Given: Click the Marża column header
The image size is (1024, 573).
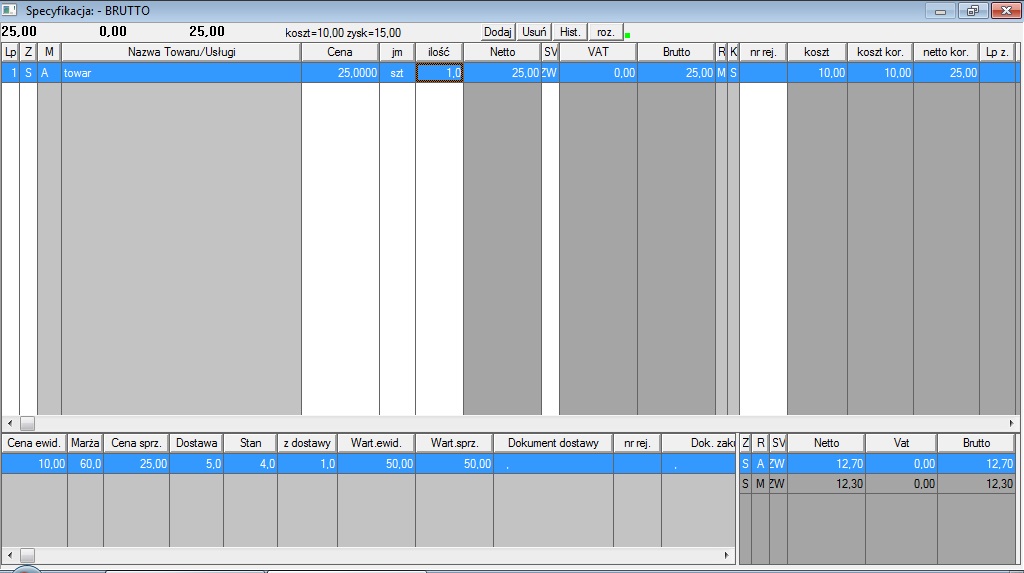Looking at the screenshot, I should tap(85, 443).
